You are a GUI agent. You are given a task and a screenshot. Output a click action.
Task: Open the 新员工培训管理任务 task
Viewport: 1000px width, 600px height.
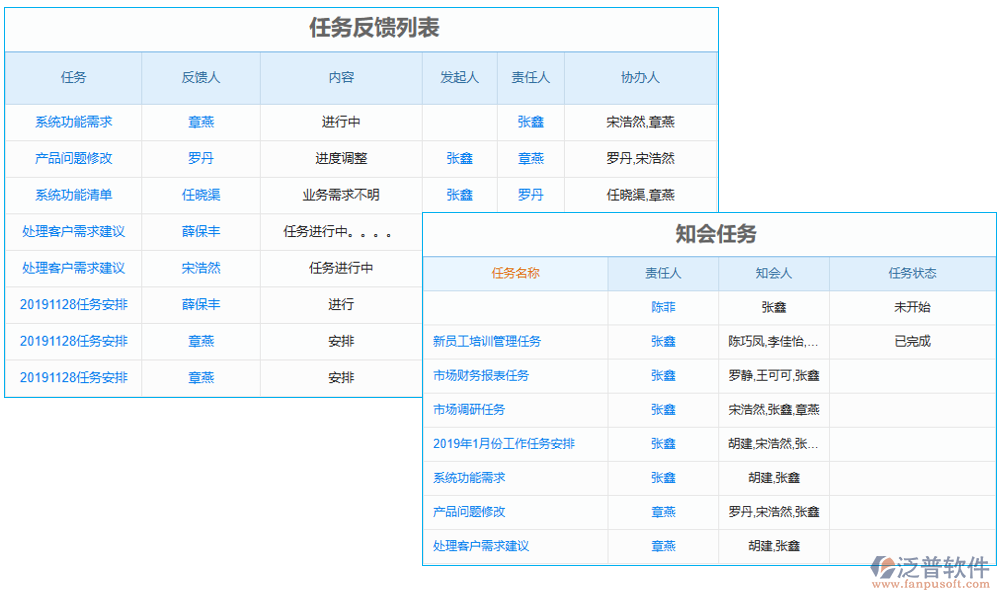(485, 342)
